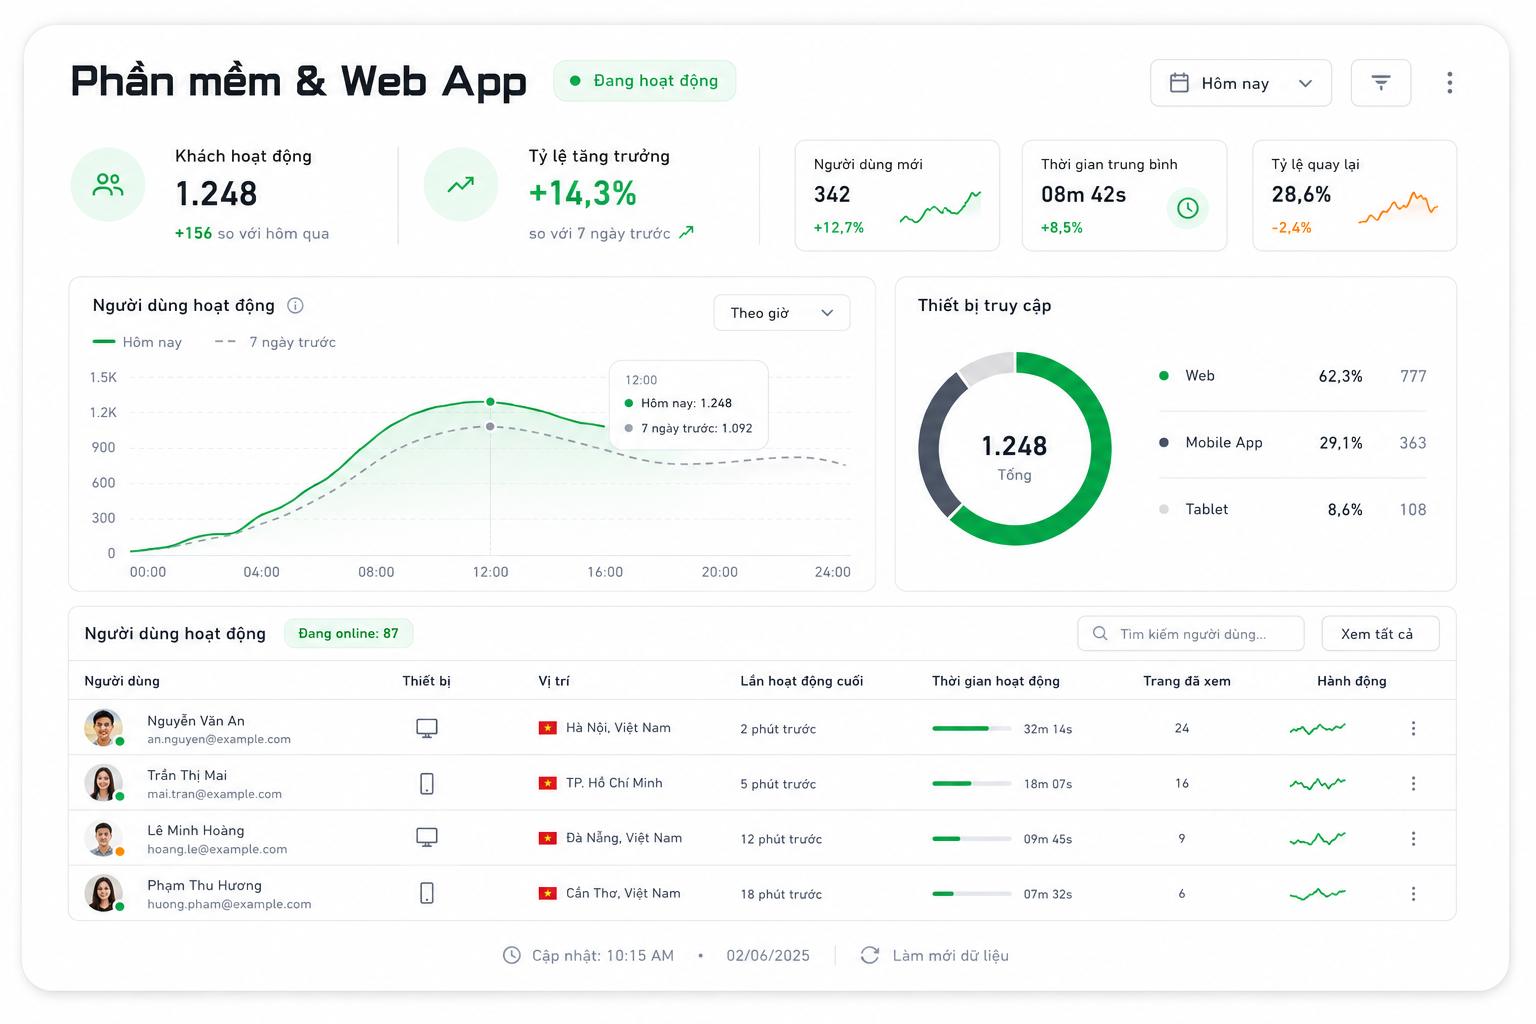Click the 02/06/2025 date in footer
Viewport: 1536px width, 1024px height.
tap(768, 956)
